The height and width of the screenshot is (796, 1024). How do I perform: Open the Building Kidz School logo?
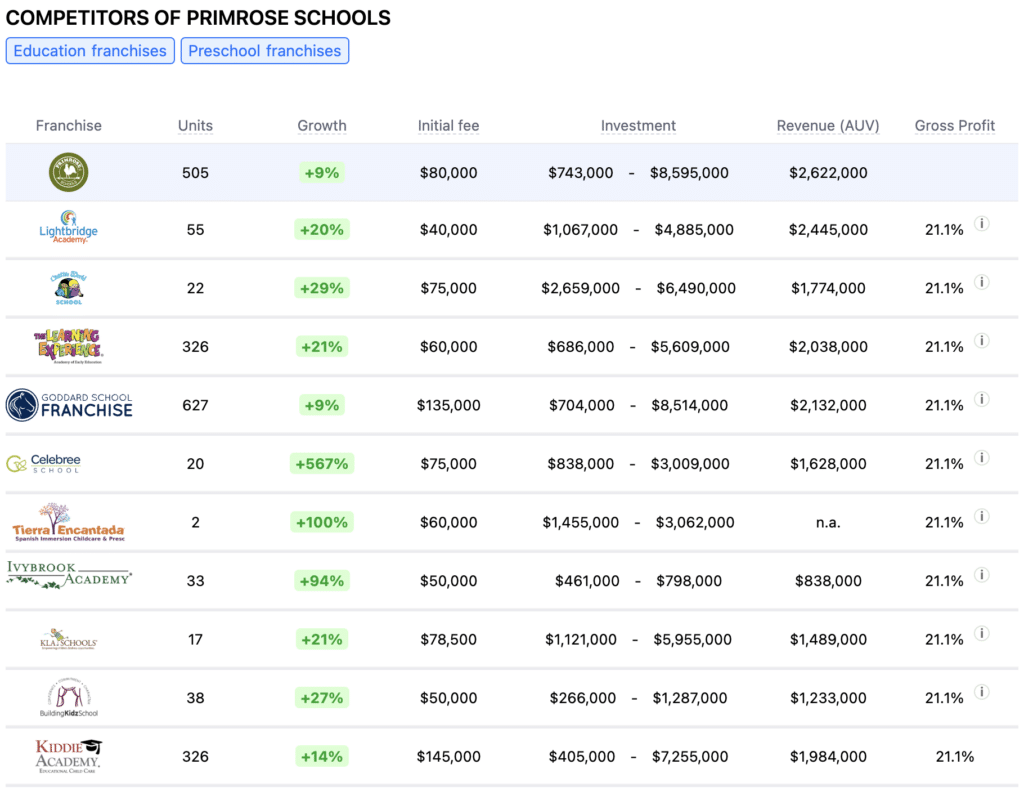(69, 697)
